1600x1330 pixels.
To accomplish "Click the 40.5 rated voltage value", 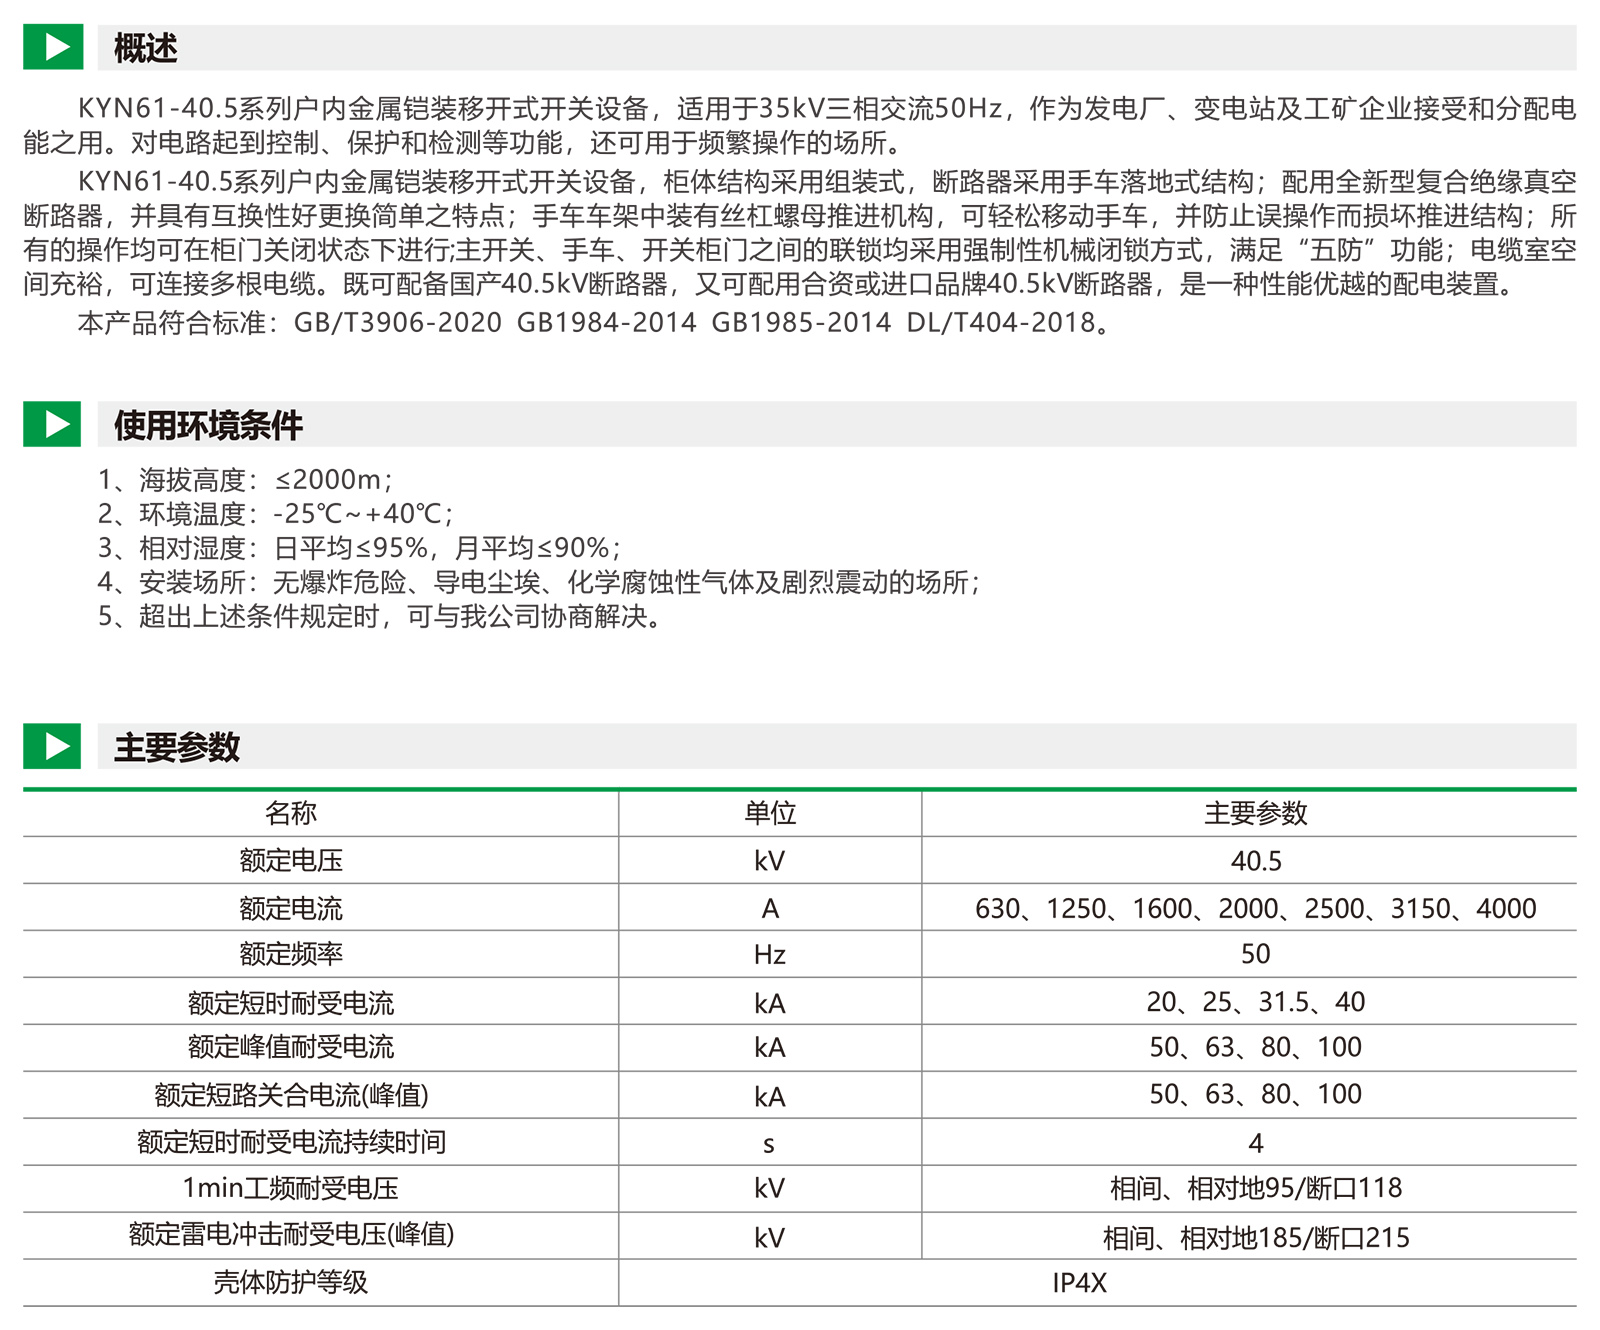I will pos(1255,861).
